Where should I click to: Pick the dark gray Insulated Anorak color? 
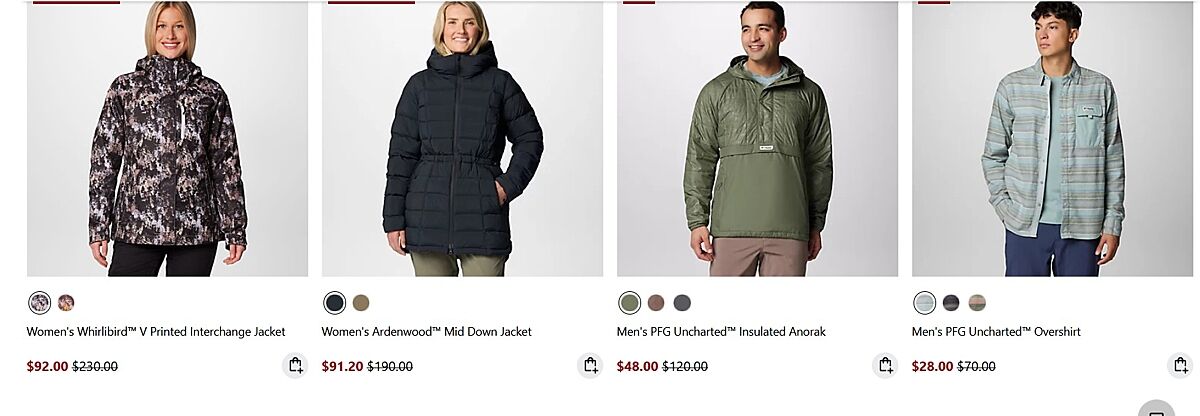click(682, 302)
